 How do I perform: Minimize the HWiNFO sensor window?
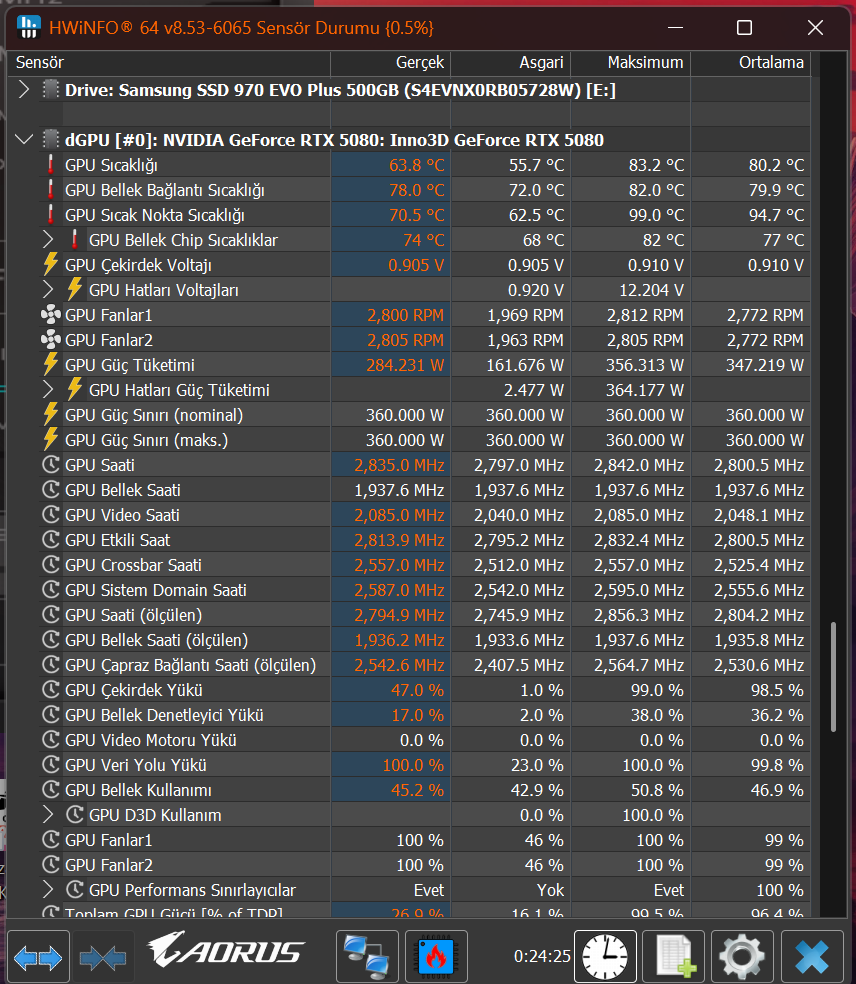[x=675, y=28]
